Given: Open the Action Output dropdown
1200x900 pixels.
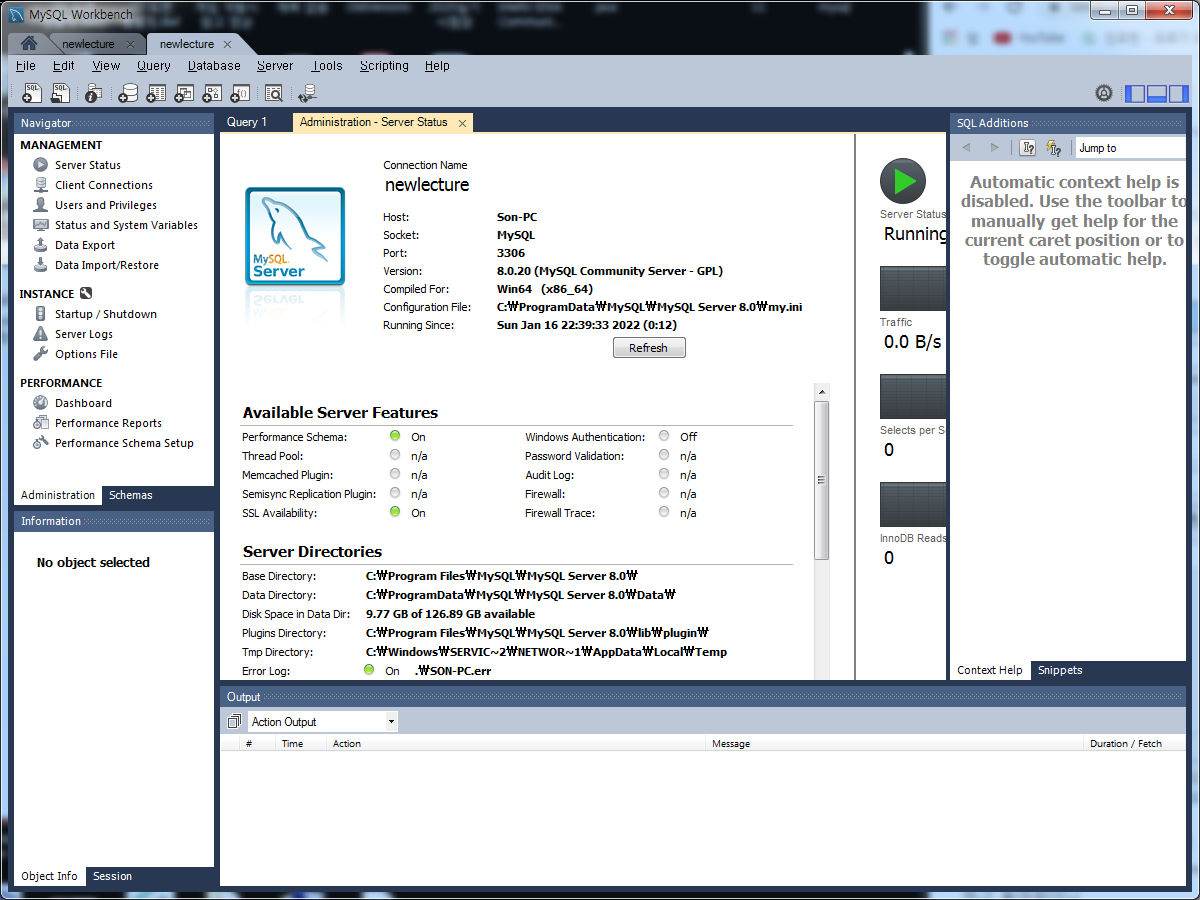Looking at the screenshot, I should tap(323, 722).
